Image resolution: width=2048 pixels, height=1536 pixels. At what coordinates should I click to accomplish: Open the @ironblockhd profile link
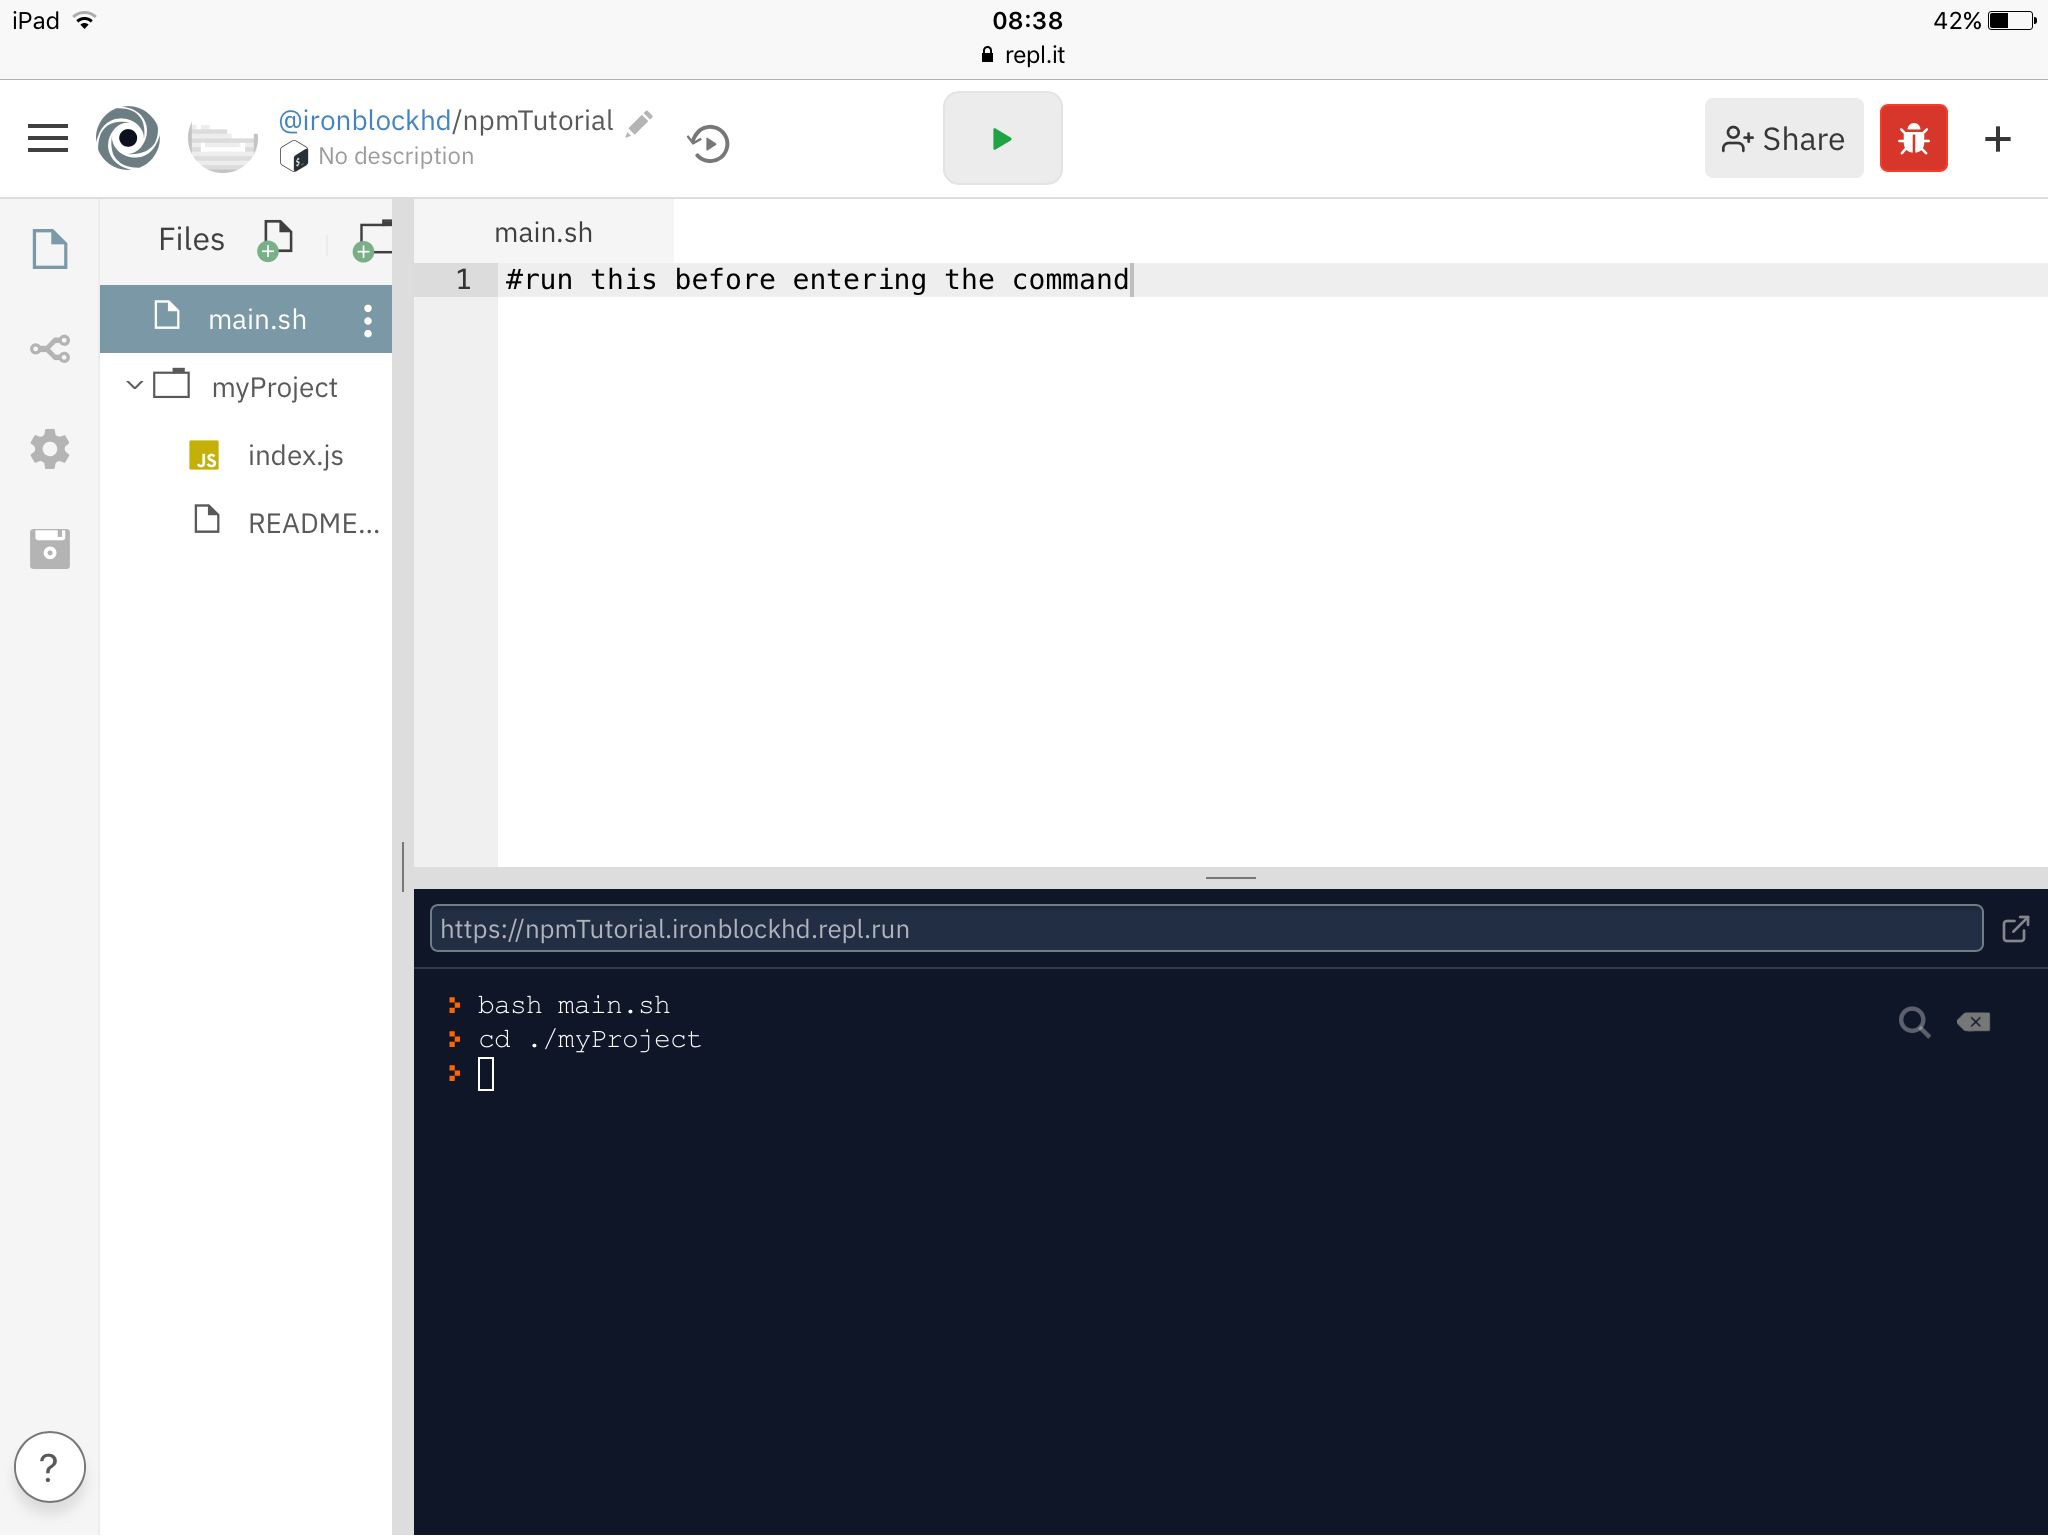pyautogui.click(x=365, y=121)
